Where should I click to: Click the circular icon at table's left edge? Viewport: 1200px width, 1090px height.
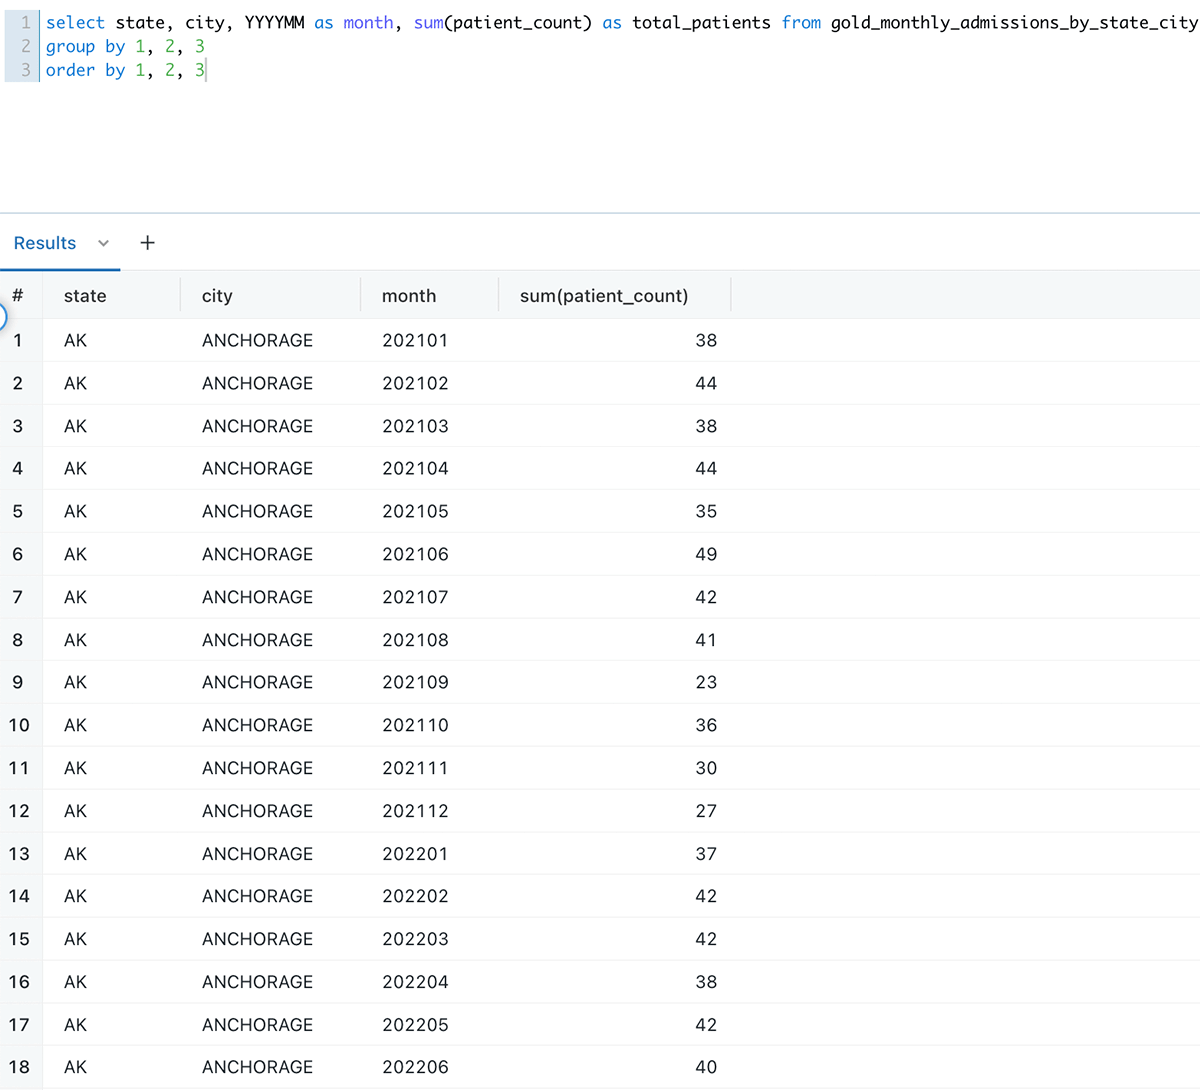[2, 318]
